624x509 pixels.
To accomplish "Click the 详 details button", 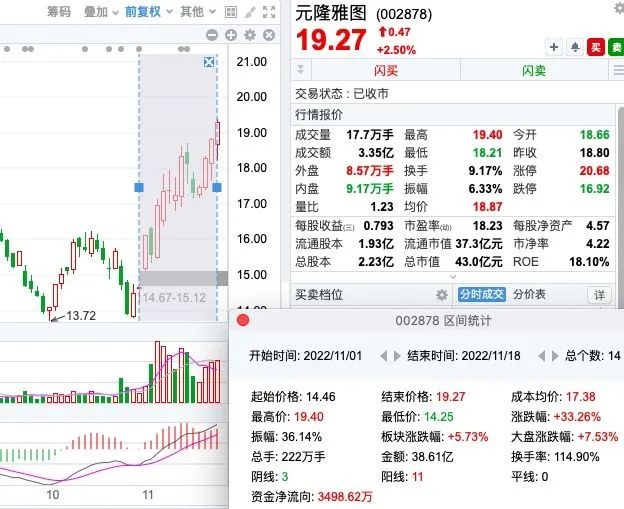I will click(599, 295).
